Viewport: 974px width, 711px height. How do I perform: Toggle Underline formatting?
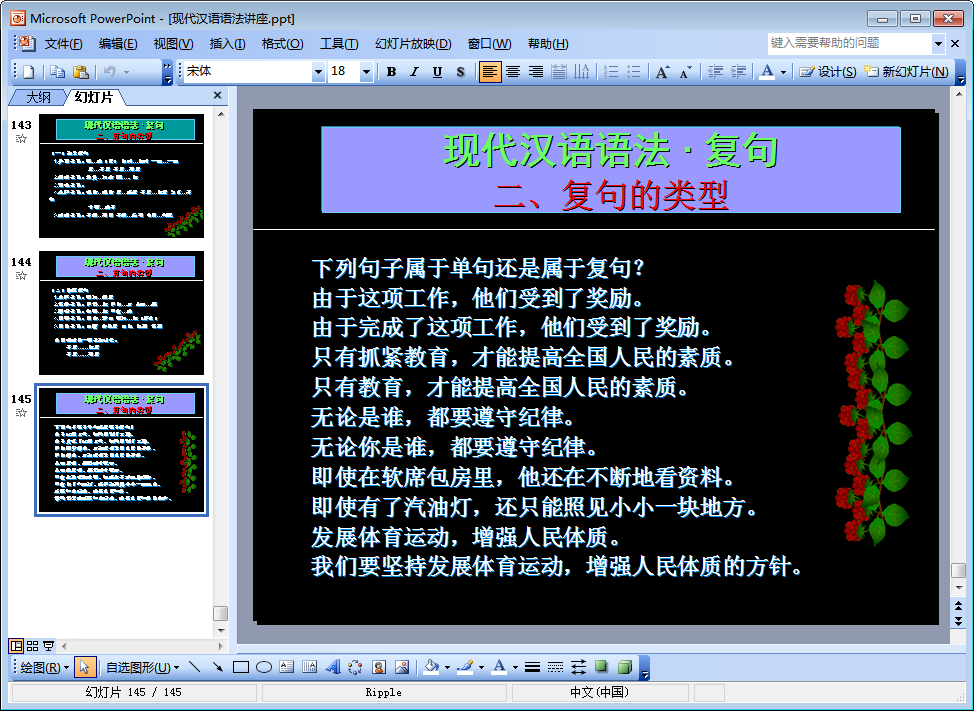pyautogui.click(x=437, y=72)
